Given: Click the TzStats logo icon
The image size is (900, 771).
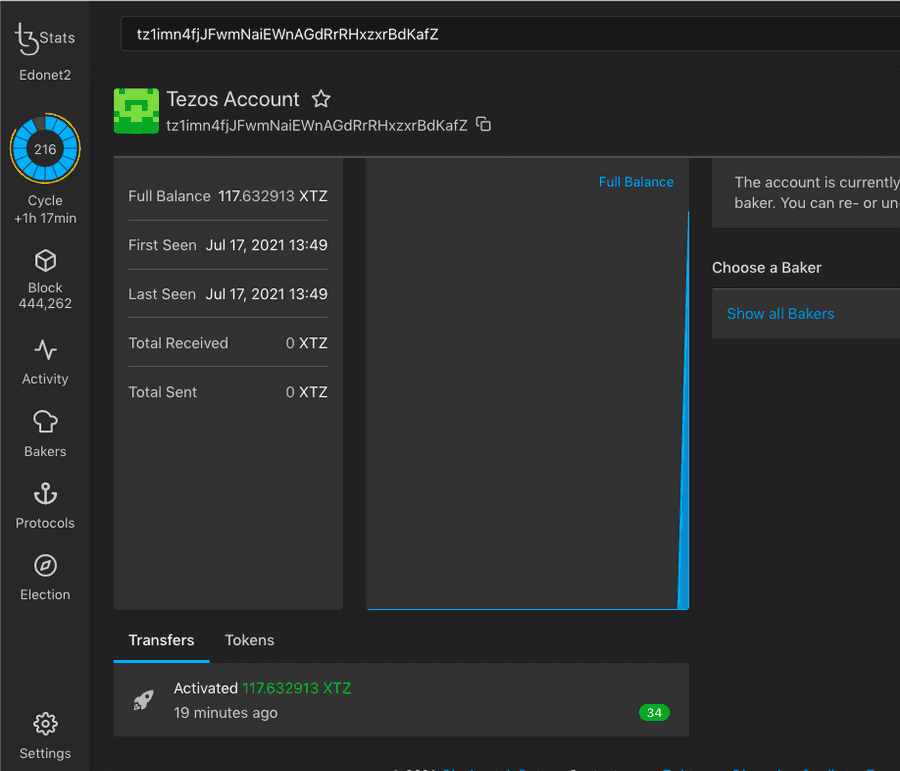Looking at the screenshot, I should pos(27,38).
